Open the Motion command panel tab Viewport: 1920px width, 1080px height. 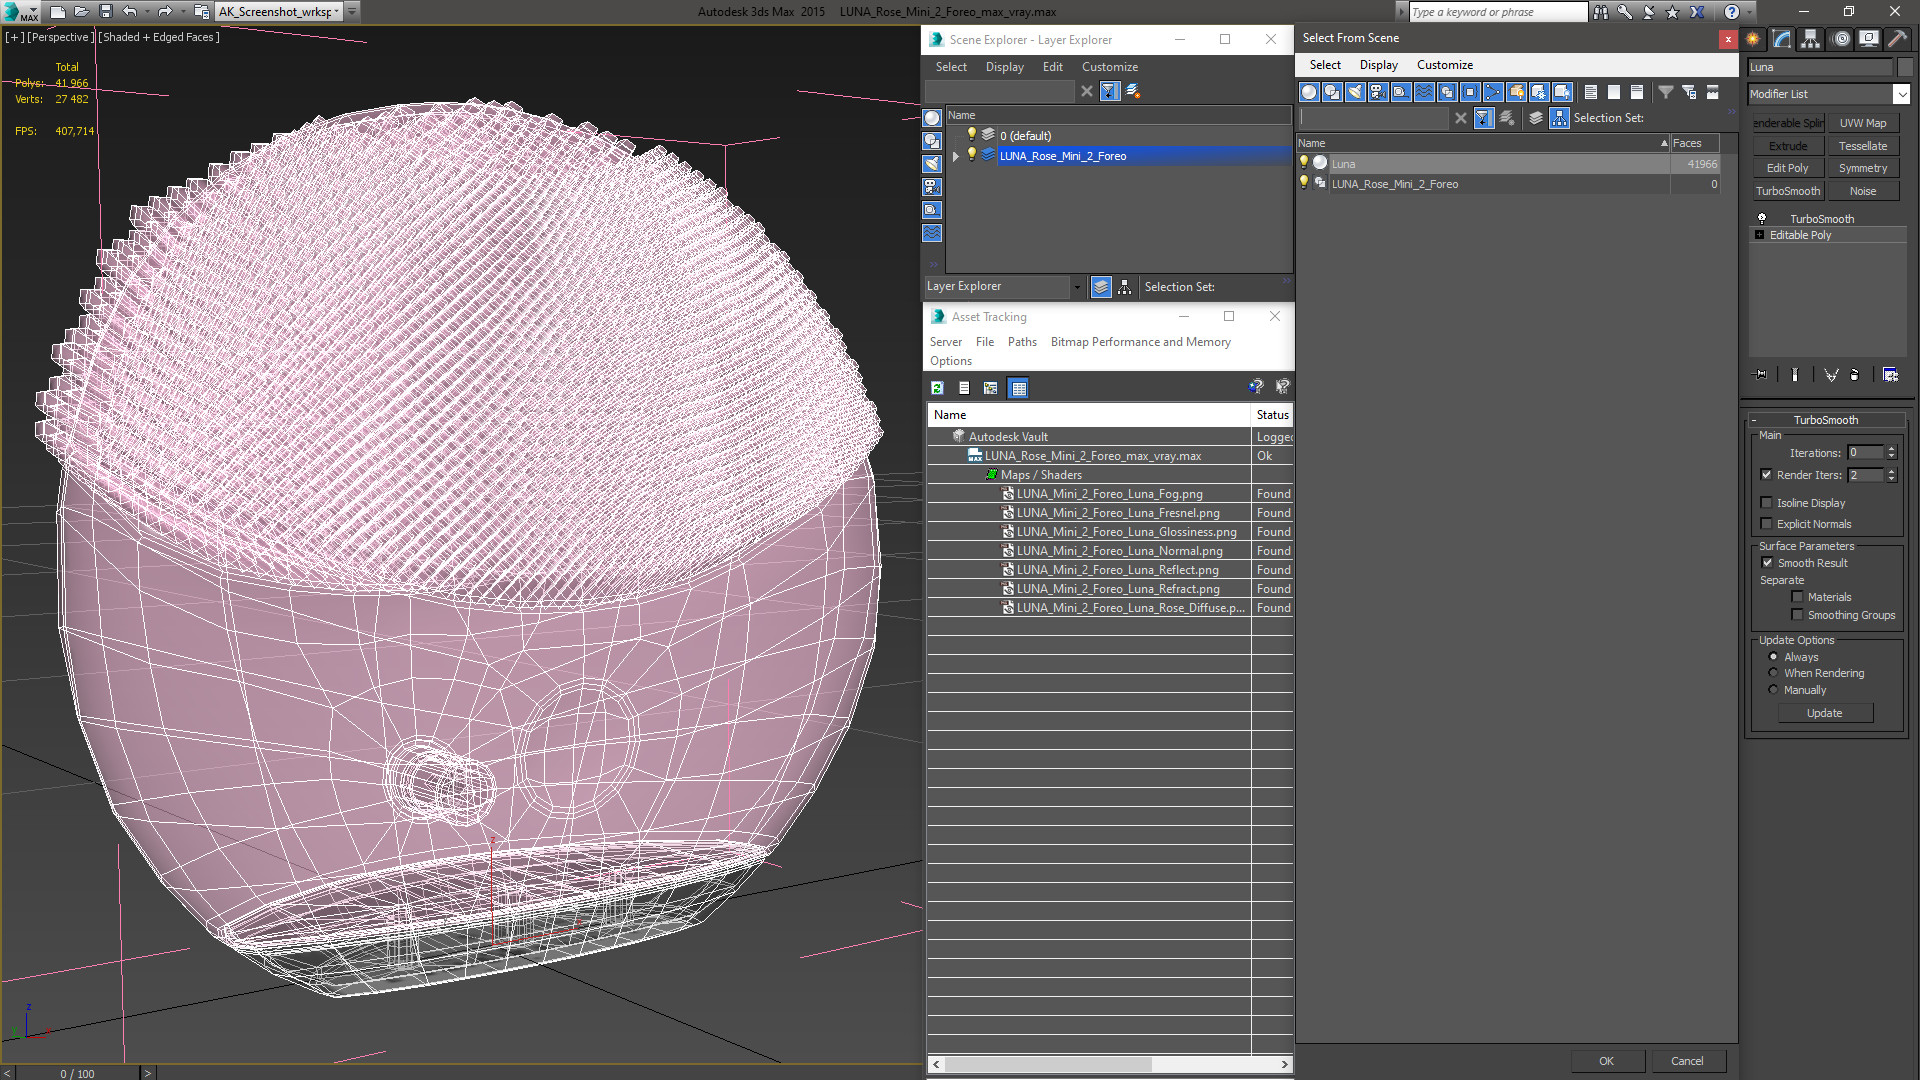[x=1841, y=39]
